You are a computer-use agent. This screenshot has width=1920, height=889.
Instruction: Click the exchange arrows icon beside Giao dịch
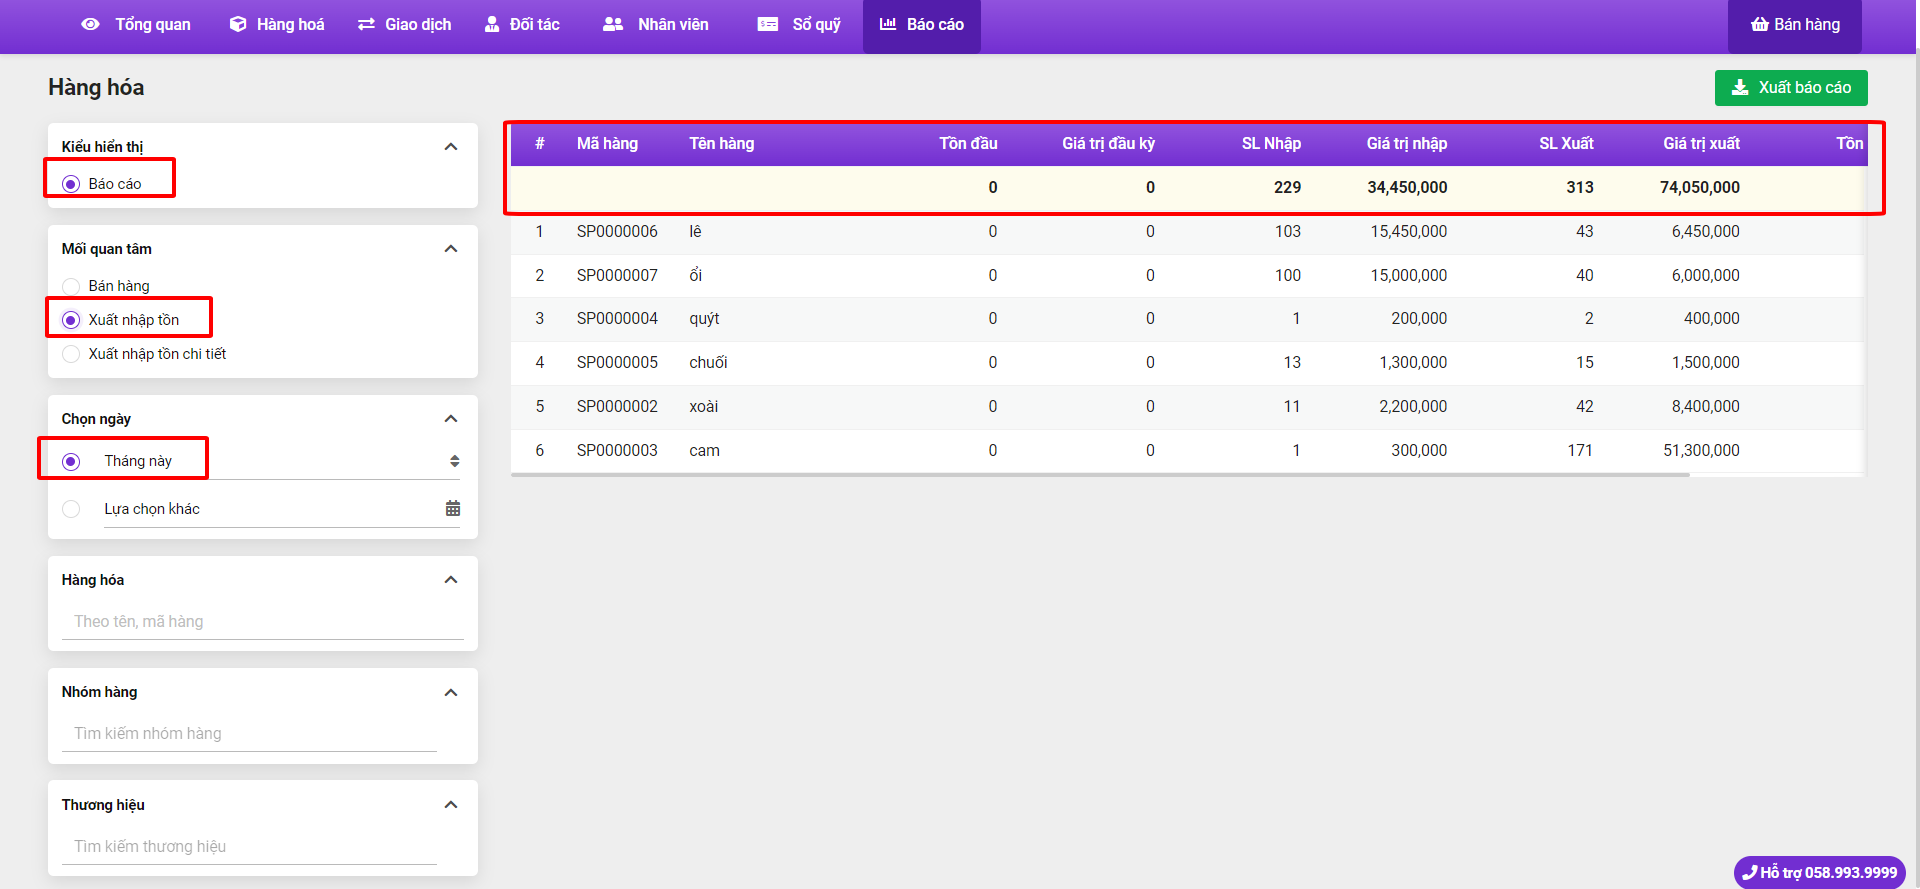[366, 24]
